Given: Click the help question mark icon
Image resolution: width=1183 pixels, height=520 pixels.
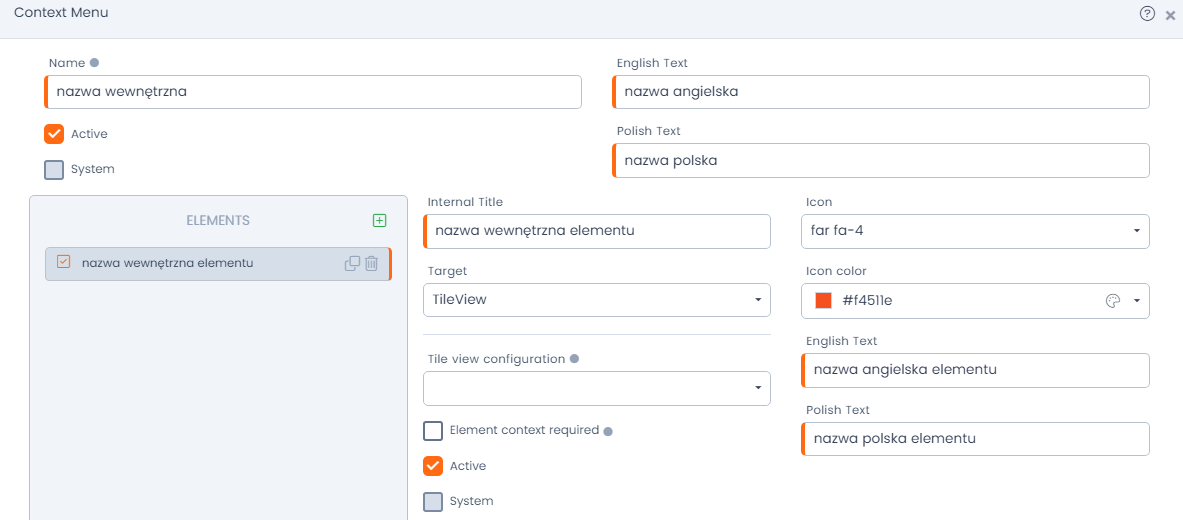Looking at the screenshot, I should click(x=1147, y=14).
